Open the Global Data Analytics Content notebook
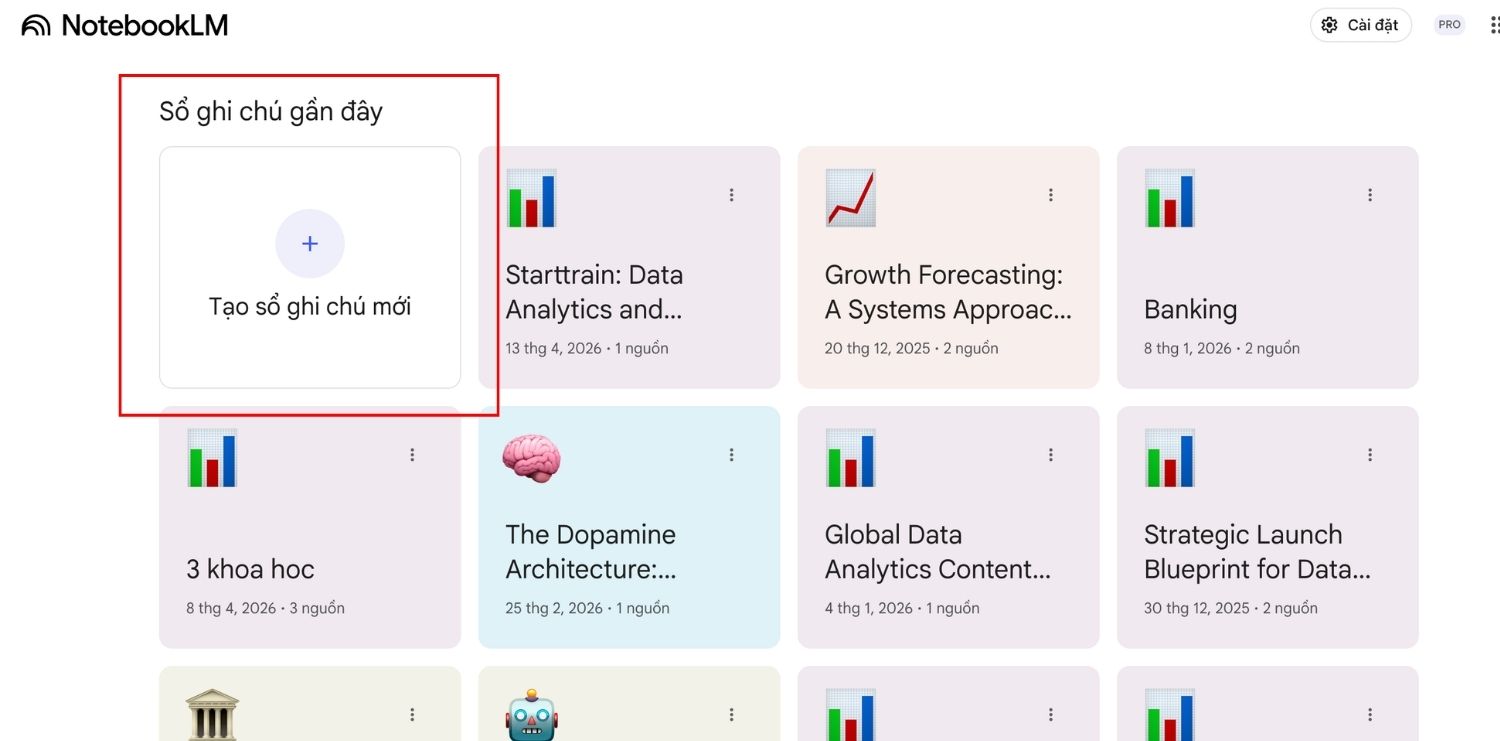Screen dimensions: 1500x741 pyautogui.click(x=937, y=552)
